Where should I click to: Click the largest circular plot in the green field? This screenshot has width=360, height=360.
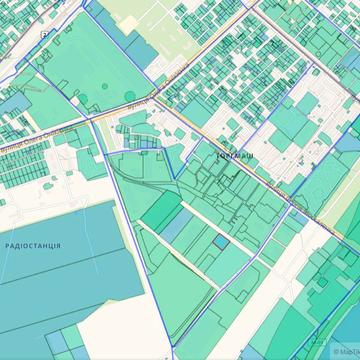130,96
